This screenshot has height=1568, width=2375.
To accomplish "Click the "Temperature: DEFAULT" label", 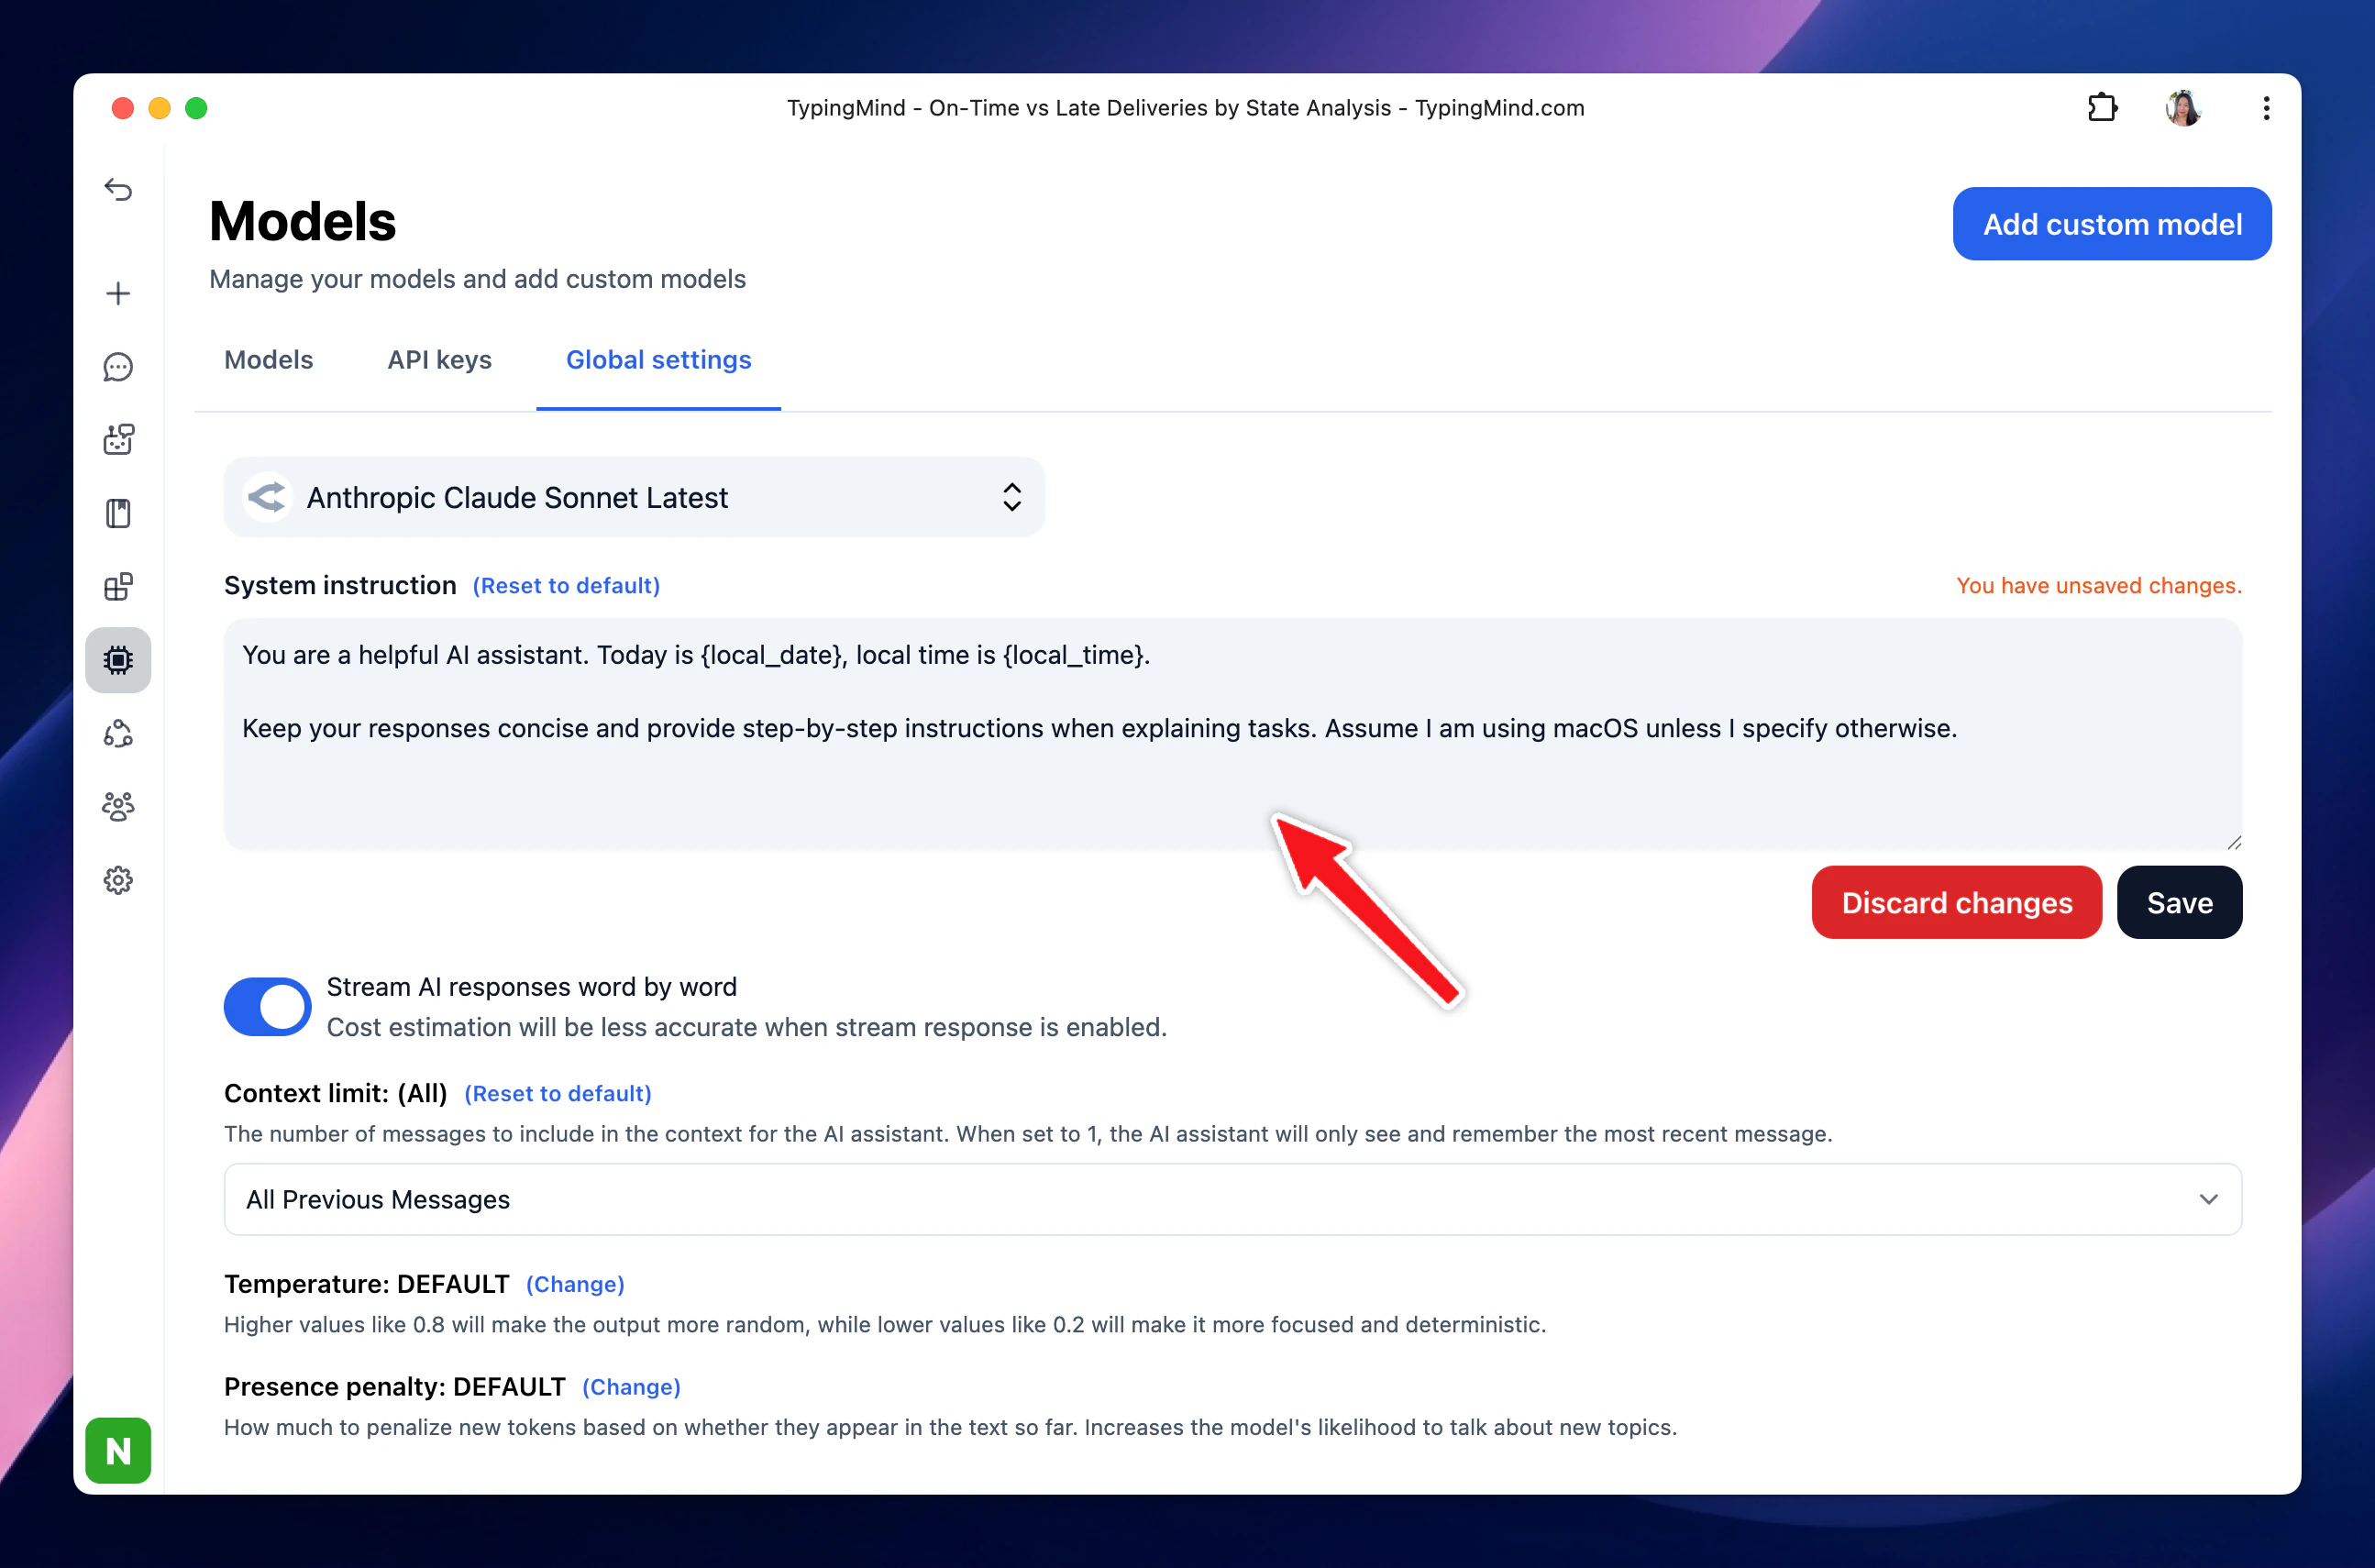I will tap(366, 1284).
